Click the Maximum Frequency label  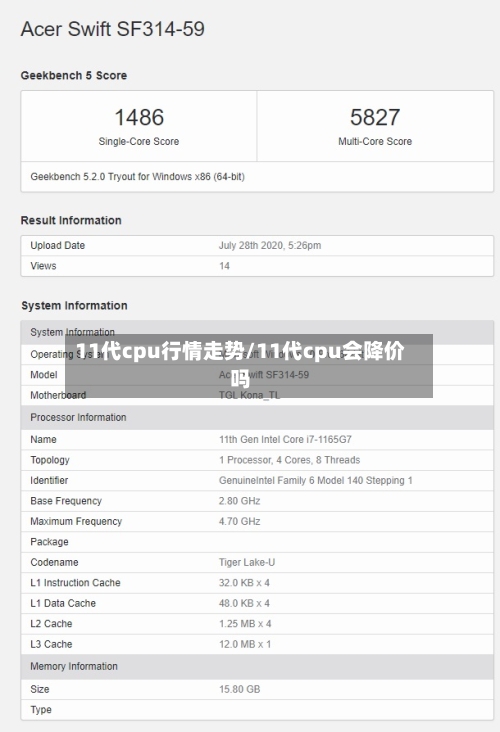[76, 521]
